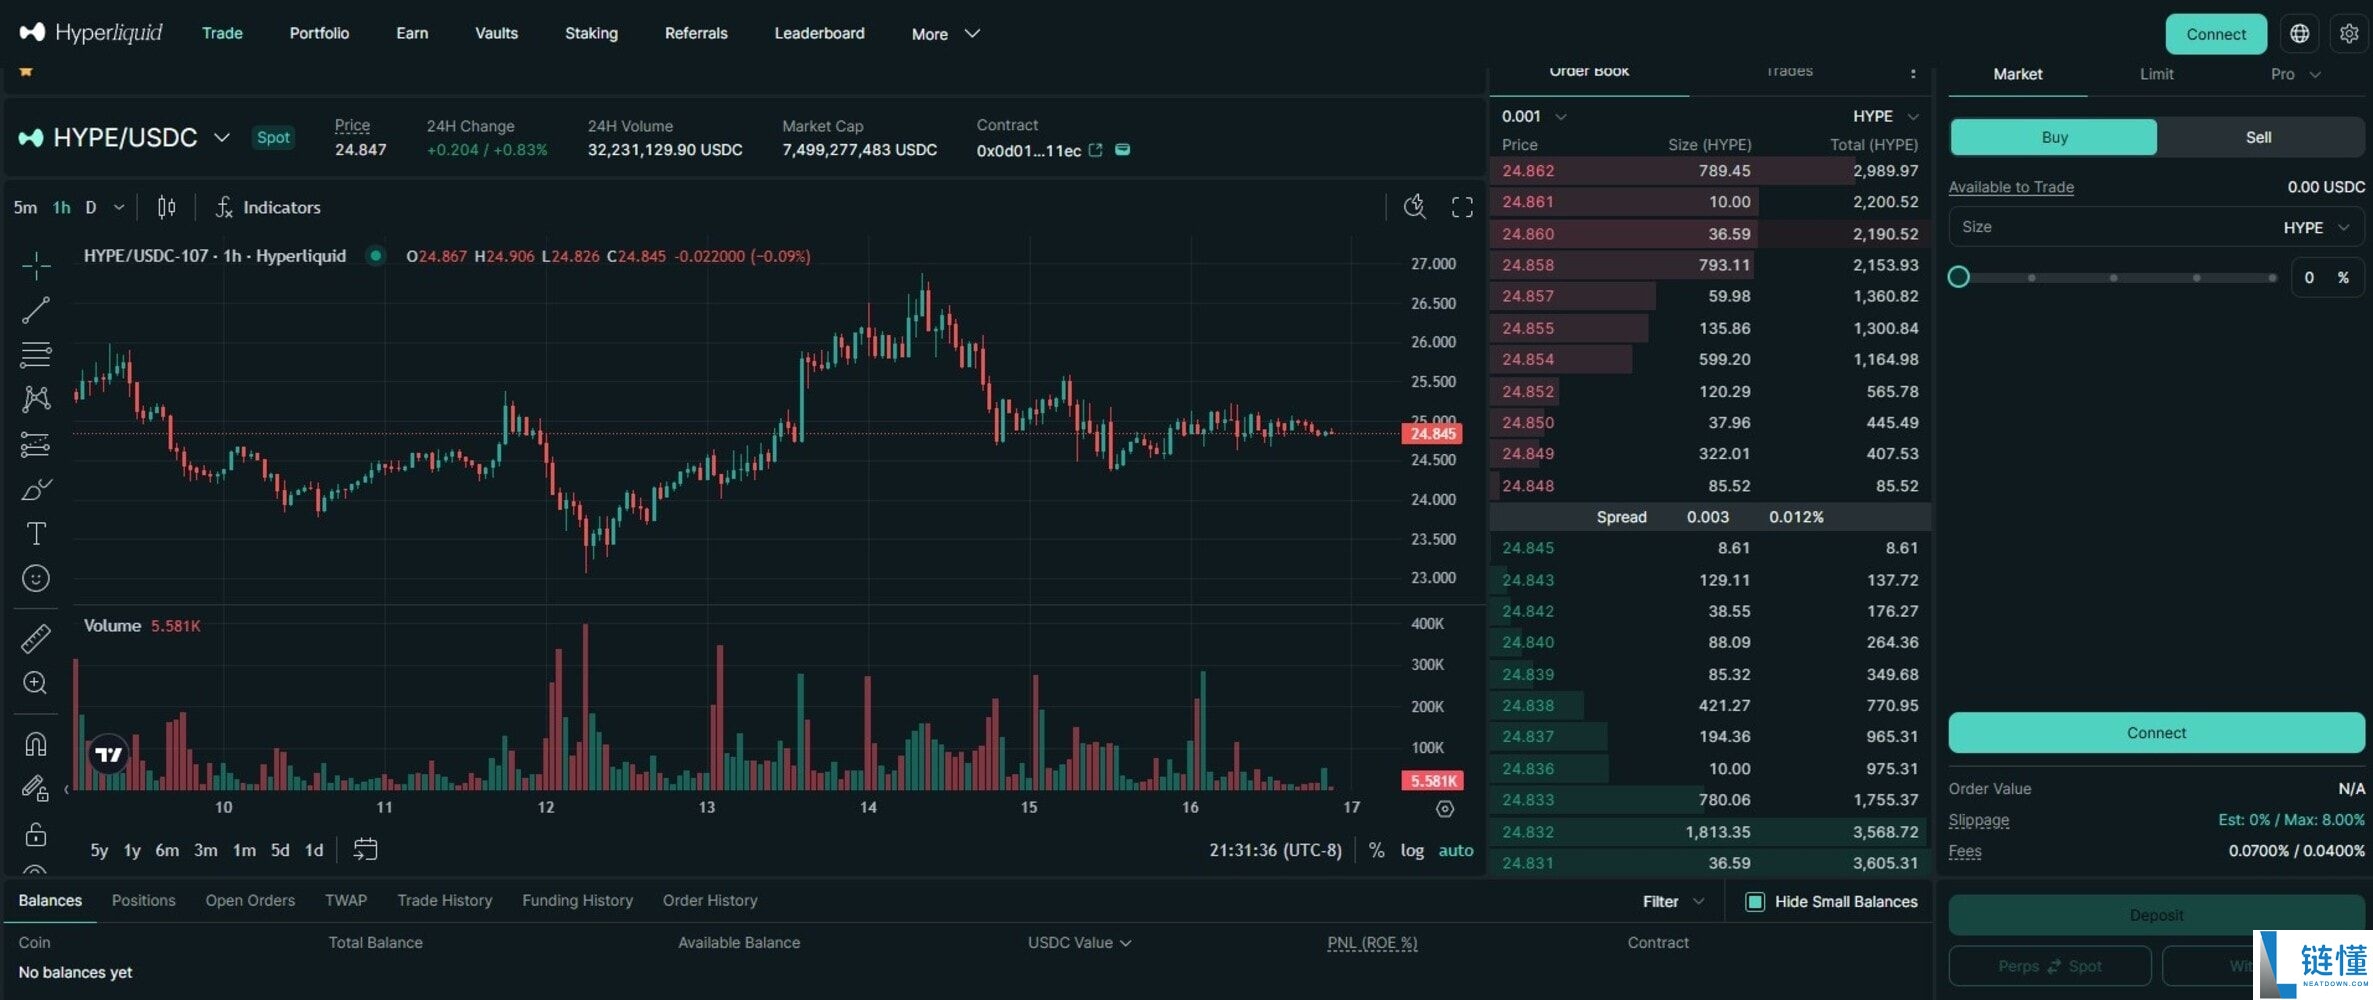Sort by USDC Value column
2373x1000 pixels.
[1079, 942]
